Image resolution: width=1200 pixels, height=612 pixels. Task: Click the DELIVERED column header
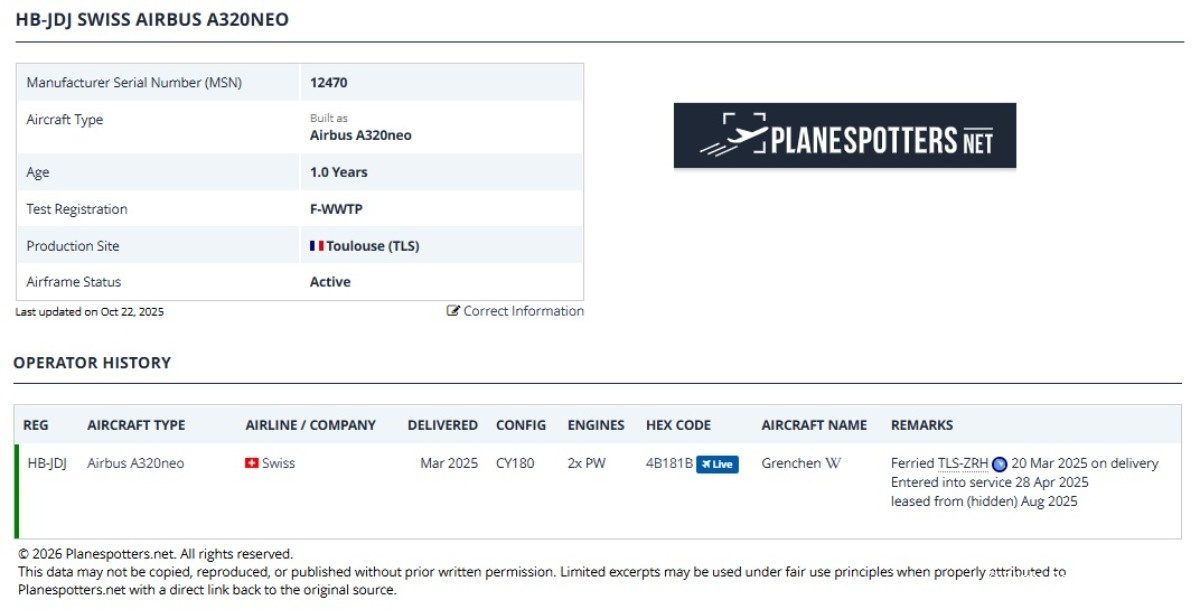(x=442, y=425)
